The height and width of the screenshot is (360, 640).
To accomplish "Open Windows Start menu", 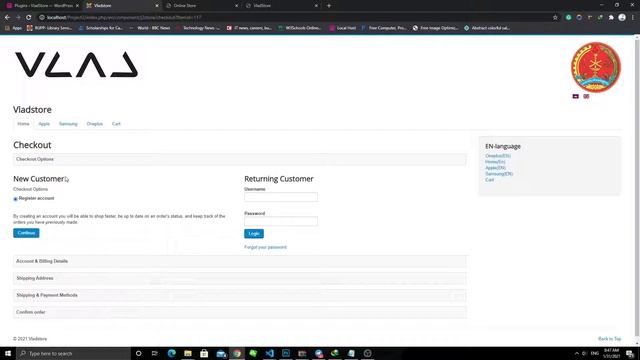I will click(8, 353).
